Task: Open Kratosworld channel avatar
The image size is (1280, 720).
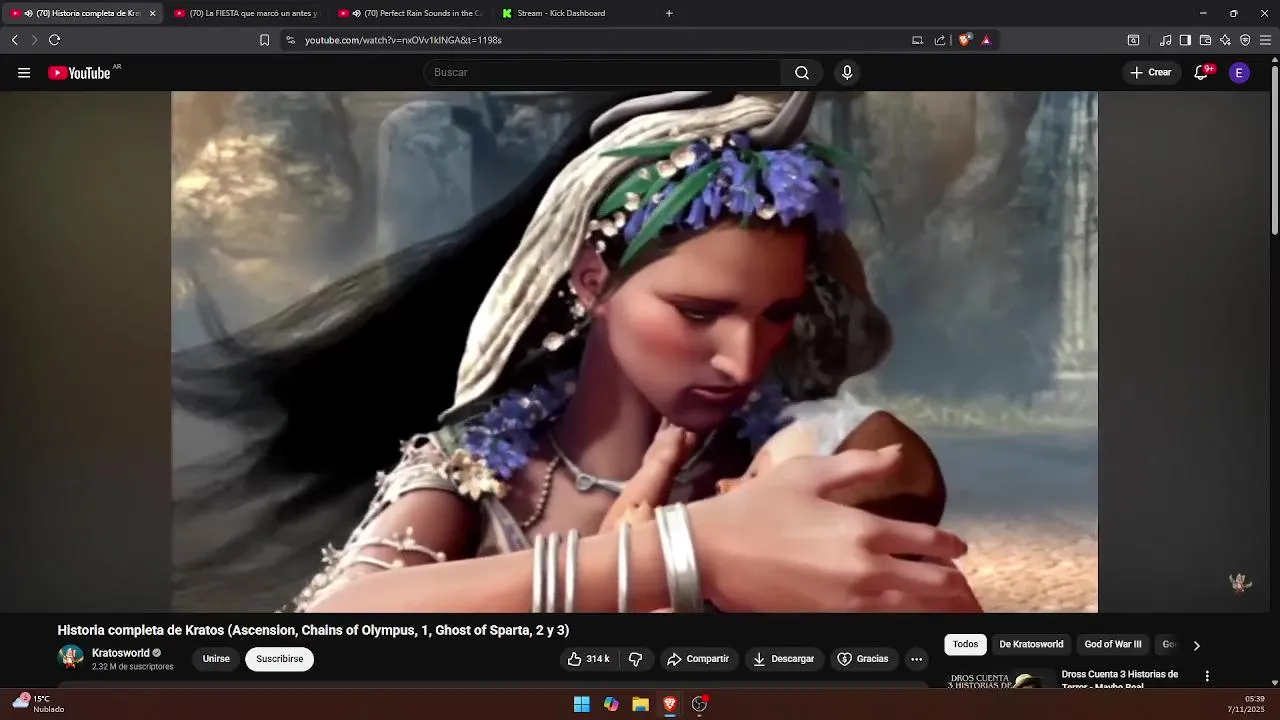Action: [71, 657]
